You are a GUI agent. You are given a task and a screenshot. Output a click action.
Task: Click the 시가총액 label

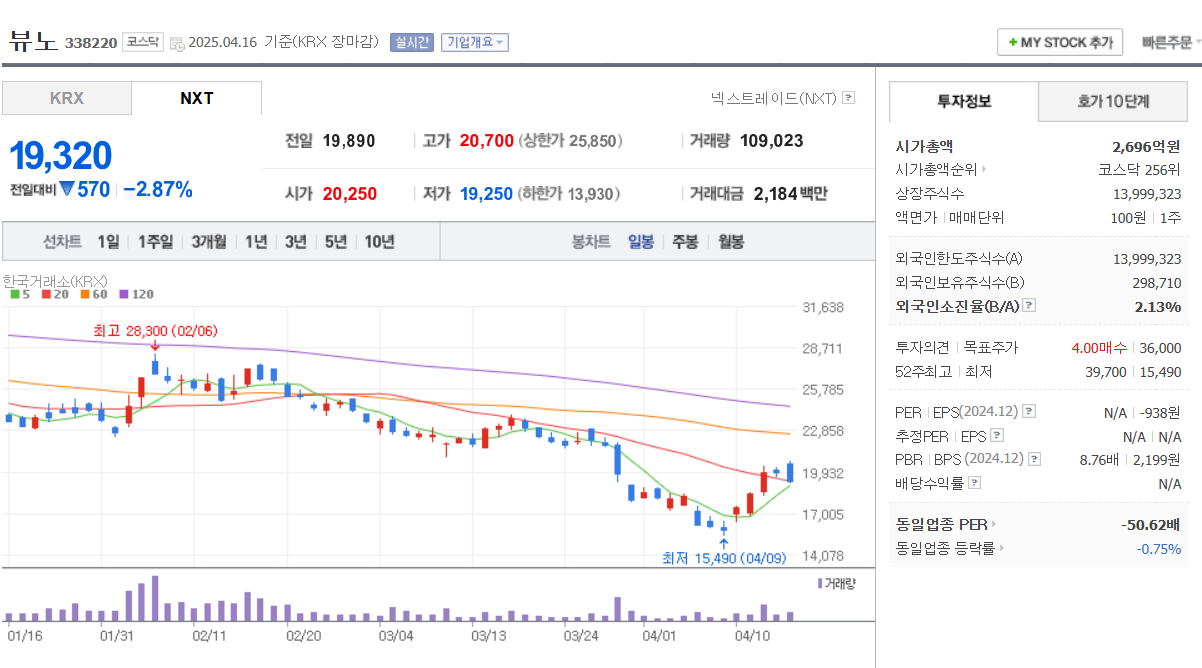pos(924,145)
